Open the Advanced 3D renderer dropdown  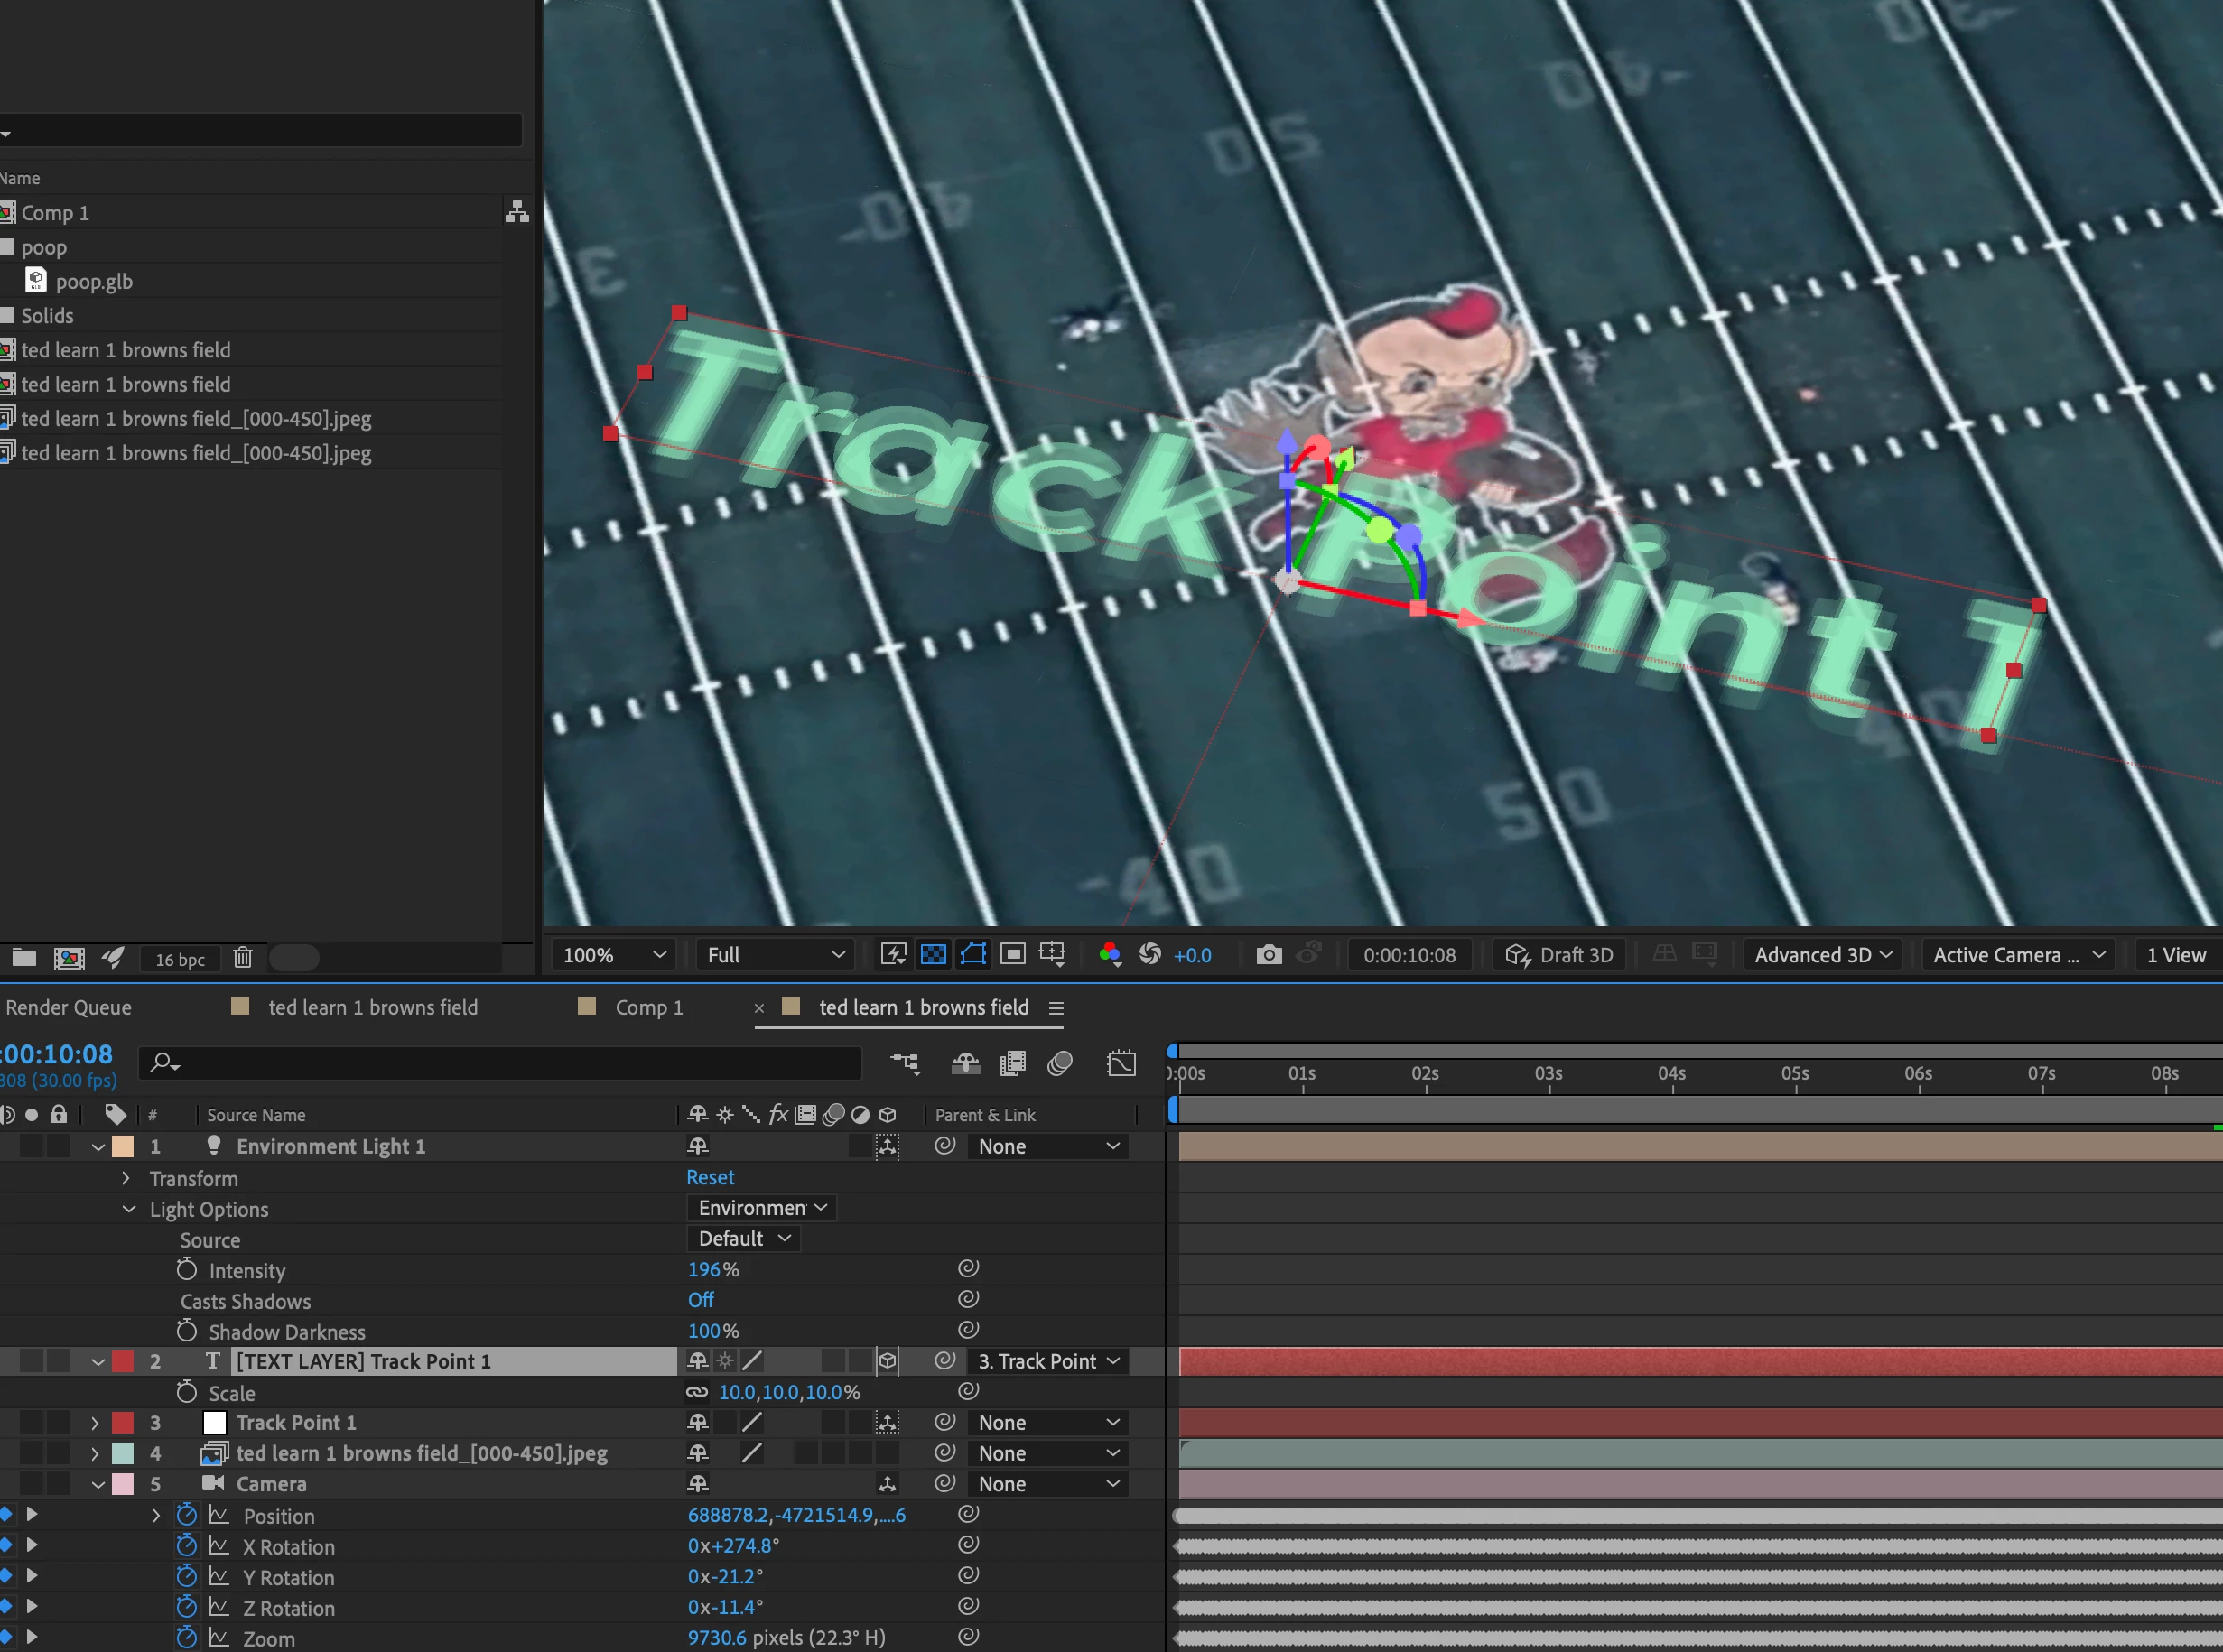pyautogui.click(x=1822, y=954)
